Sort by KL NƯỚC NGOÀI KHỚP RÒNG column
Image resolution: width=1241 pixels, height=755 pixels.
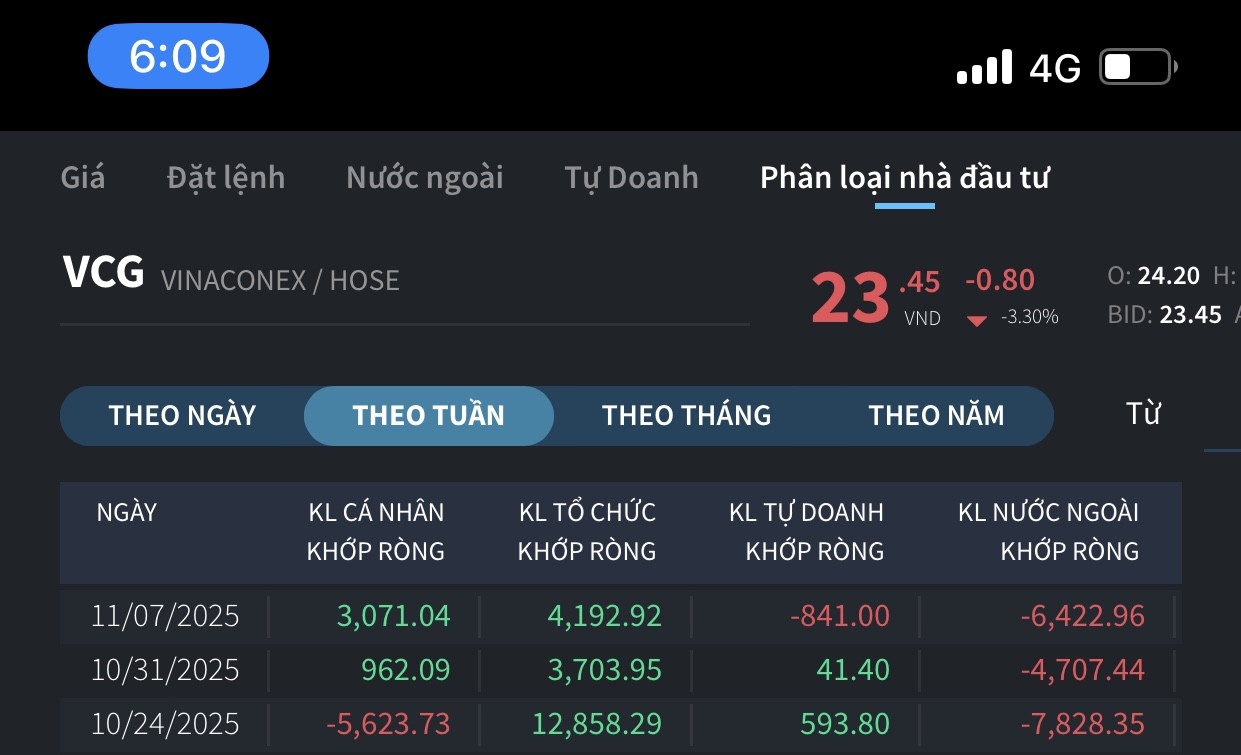coord(1048,531)
